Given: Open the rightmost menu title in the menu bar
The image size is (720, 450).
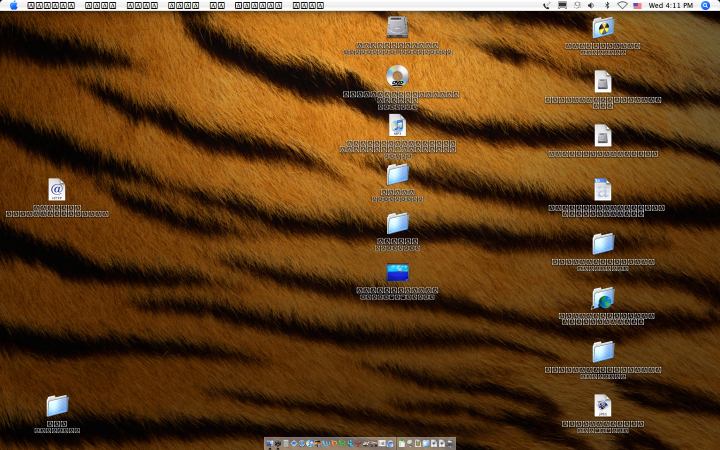Looking at the screenshot, I should [x=308, y=6].
